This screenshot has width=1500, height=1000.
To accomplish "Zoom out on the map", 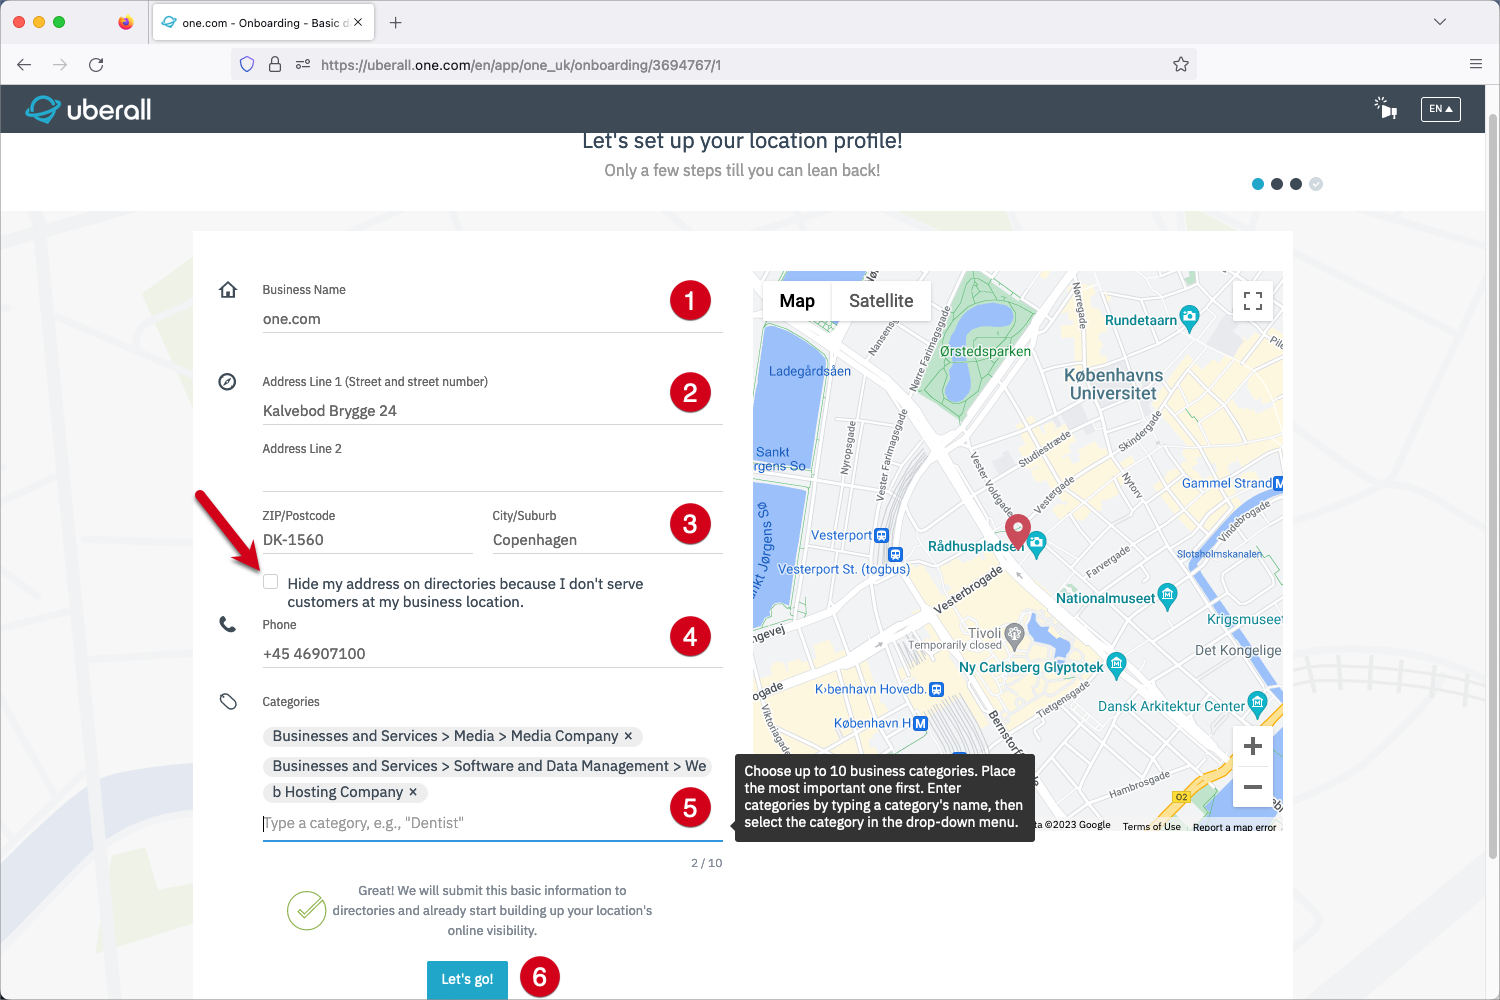I will point(1252,788).
